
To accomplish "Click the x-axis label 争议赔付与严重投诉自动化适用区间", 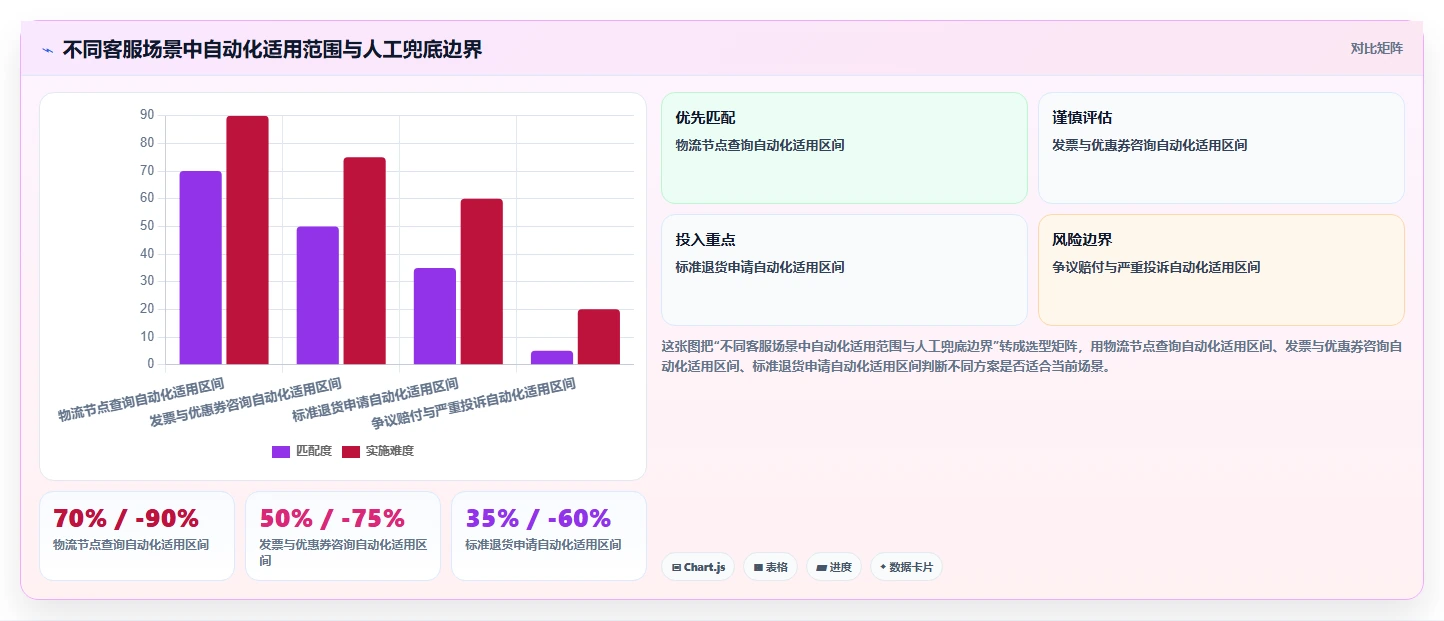I will (x=474, y=403).
